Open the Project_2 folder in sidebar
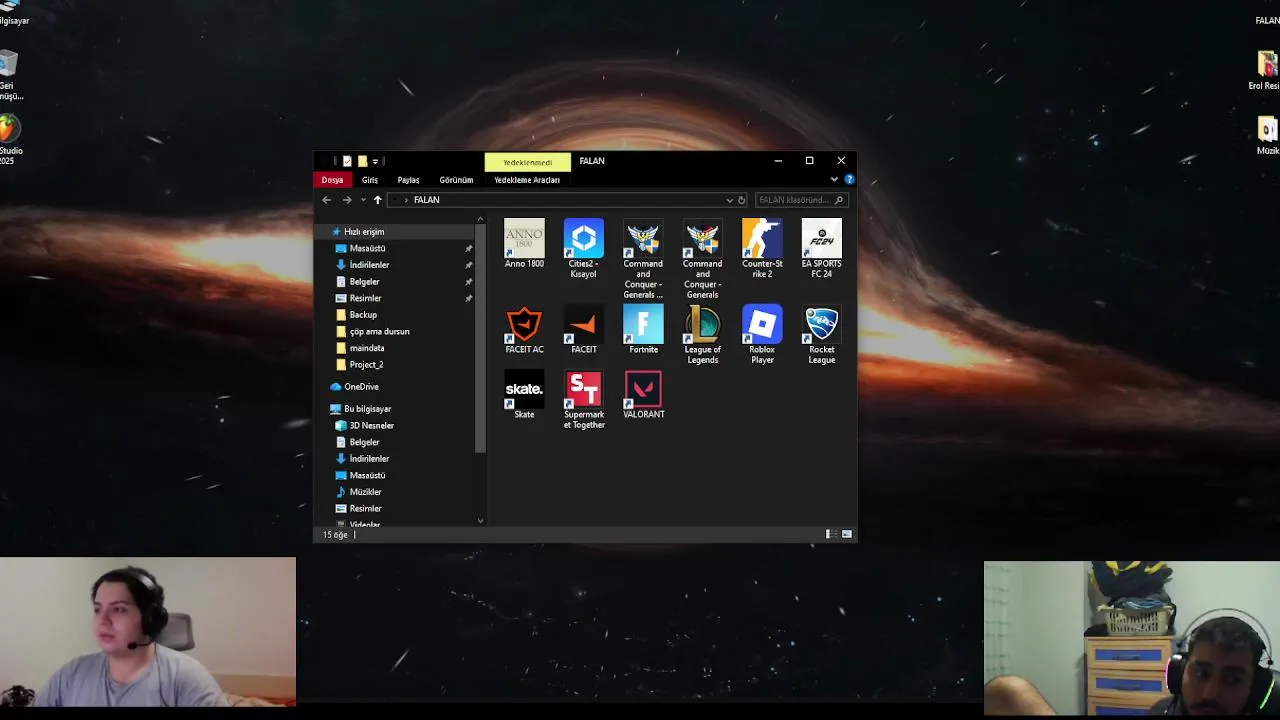This screenshot has width=1280, height=720. tap(366, 365)
